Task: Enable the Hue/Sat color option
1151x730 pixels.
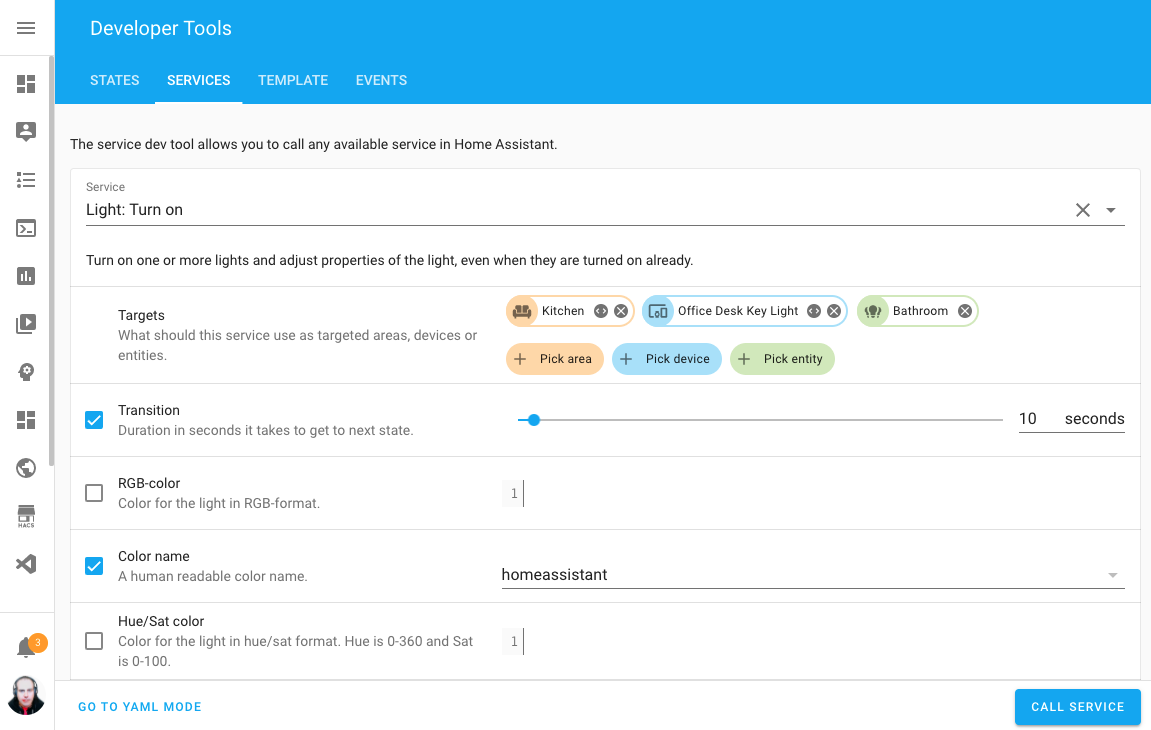Action: pos(94,641)
